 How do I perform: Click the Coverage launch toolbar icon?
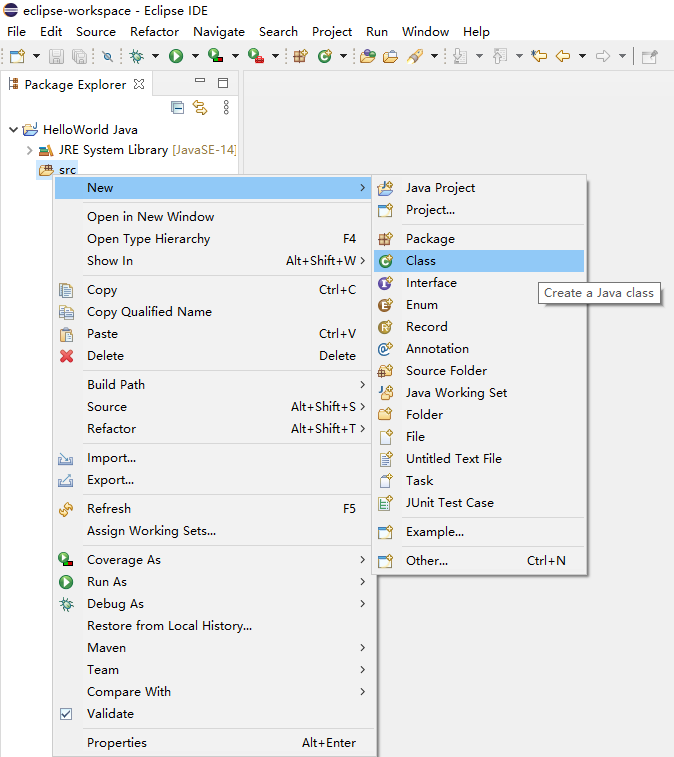coord(215,56)
